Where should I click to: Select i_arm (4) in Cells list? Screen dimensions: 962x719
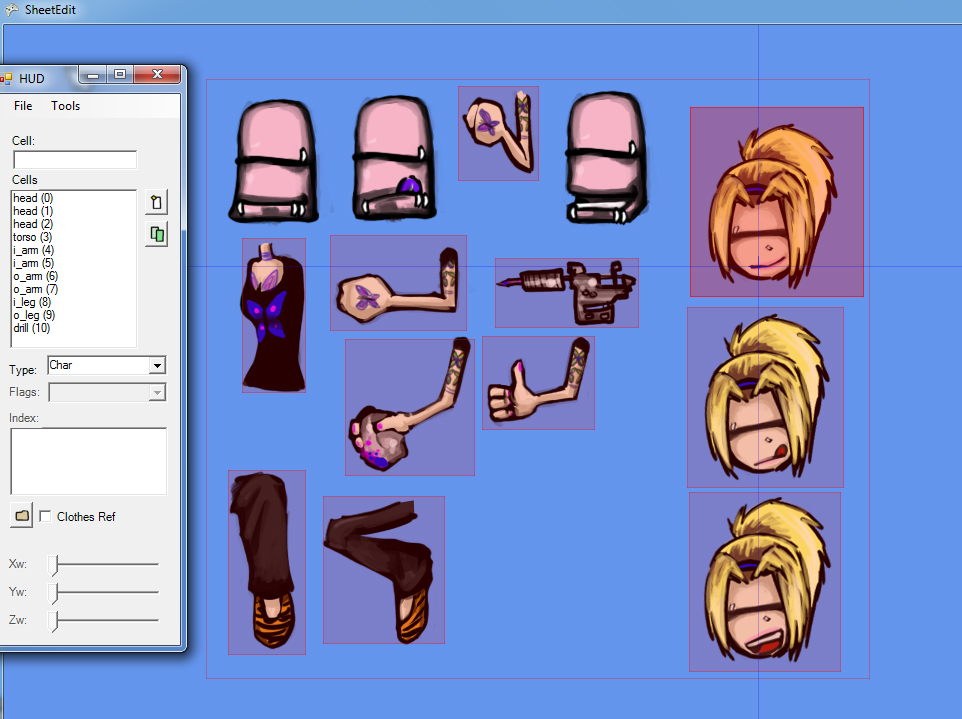(x=34, y=250)
